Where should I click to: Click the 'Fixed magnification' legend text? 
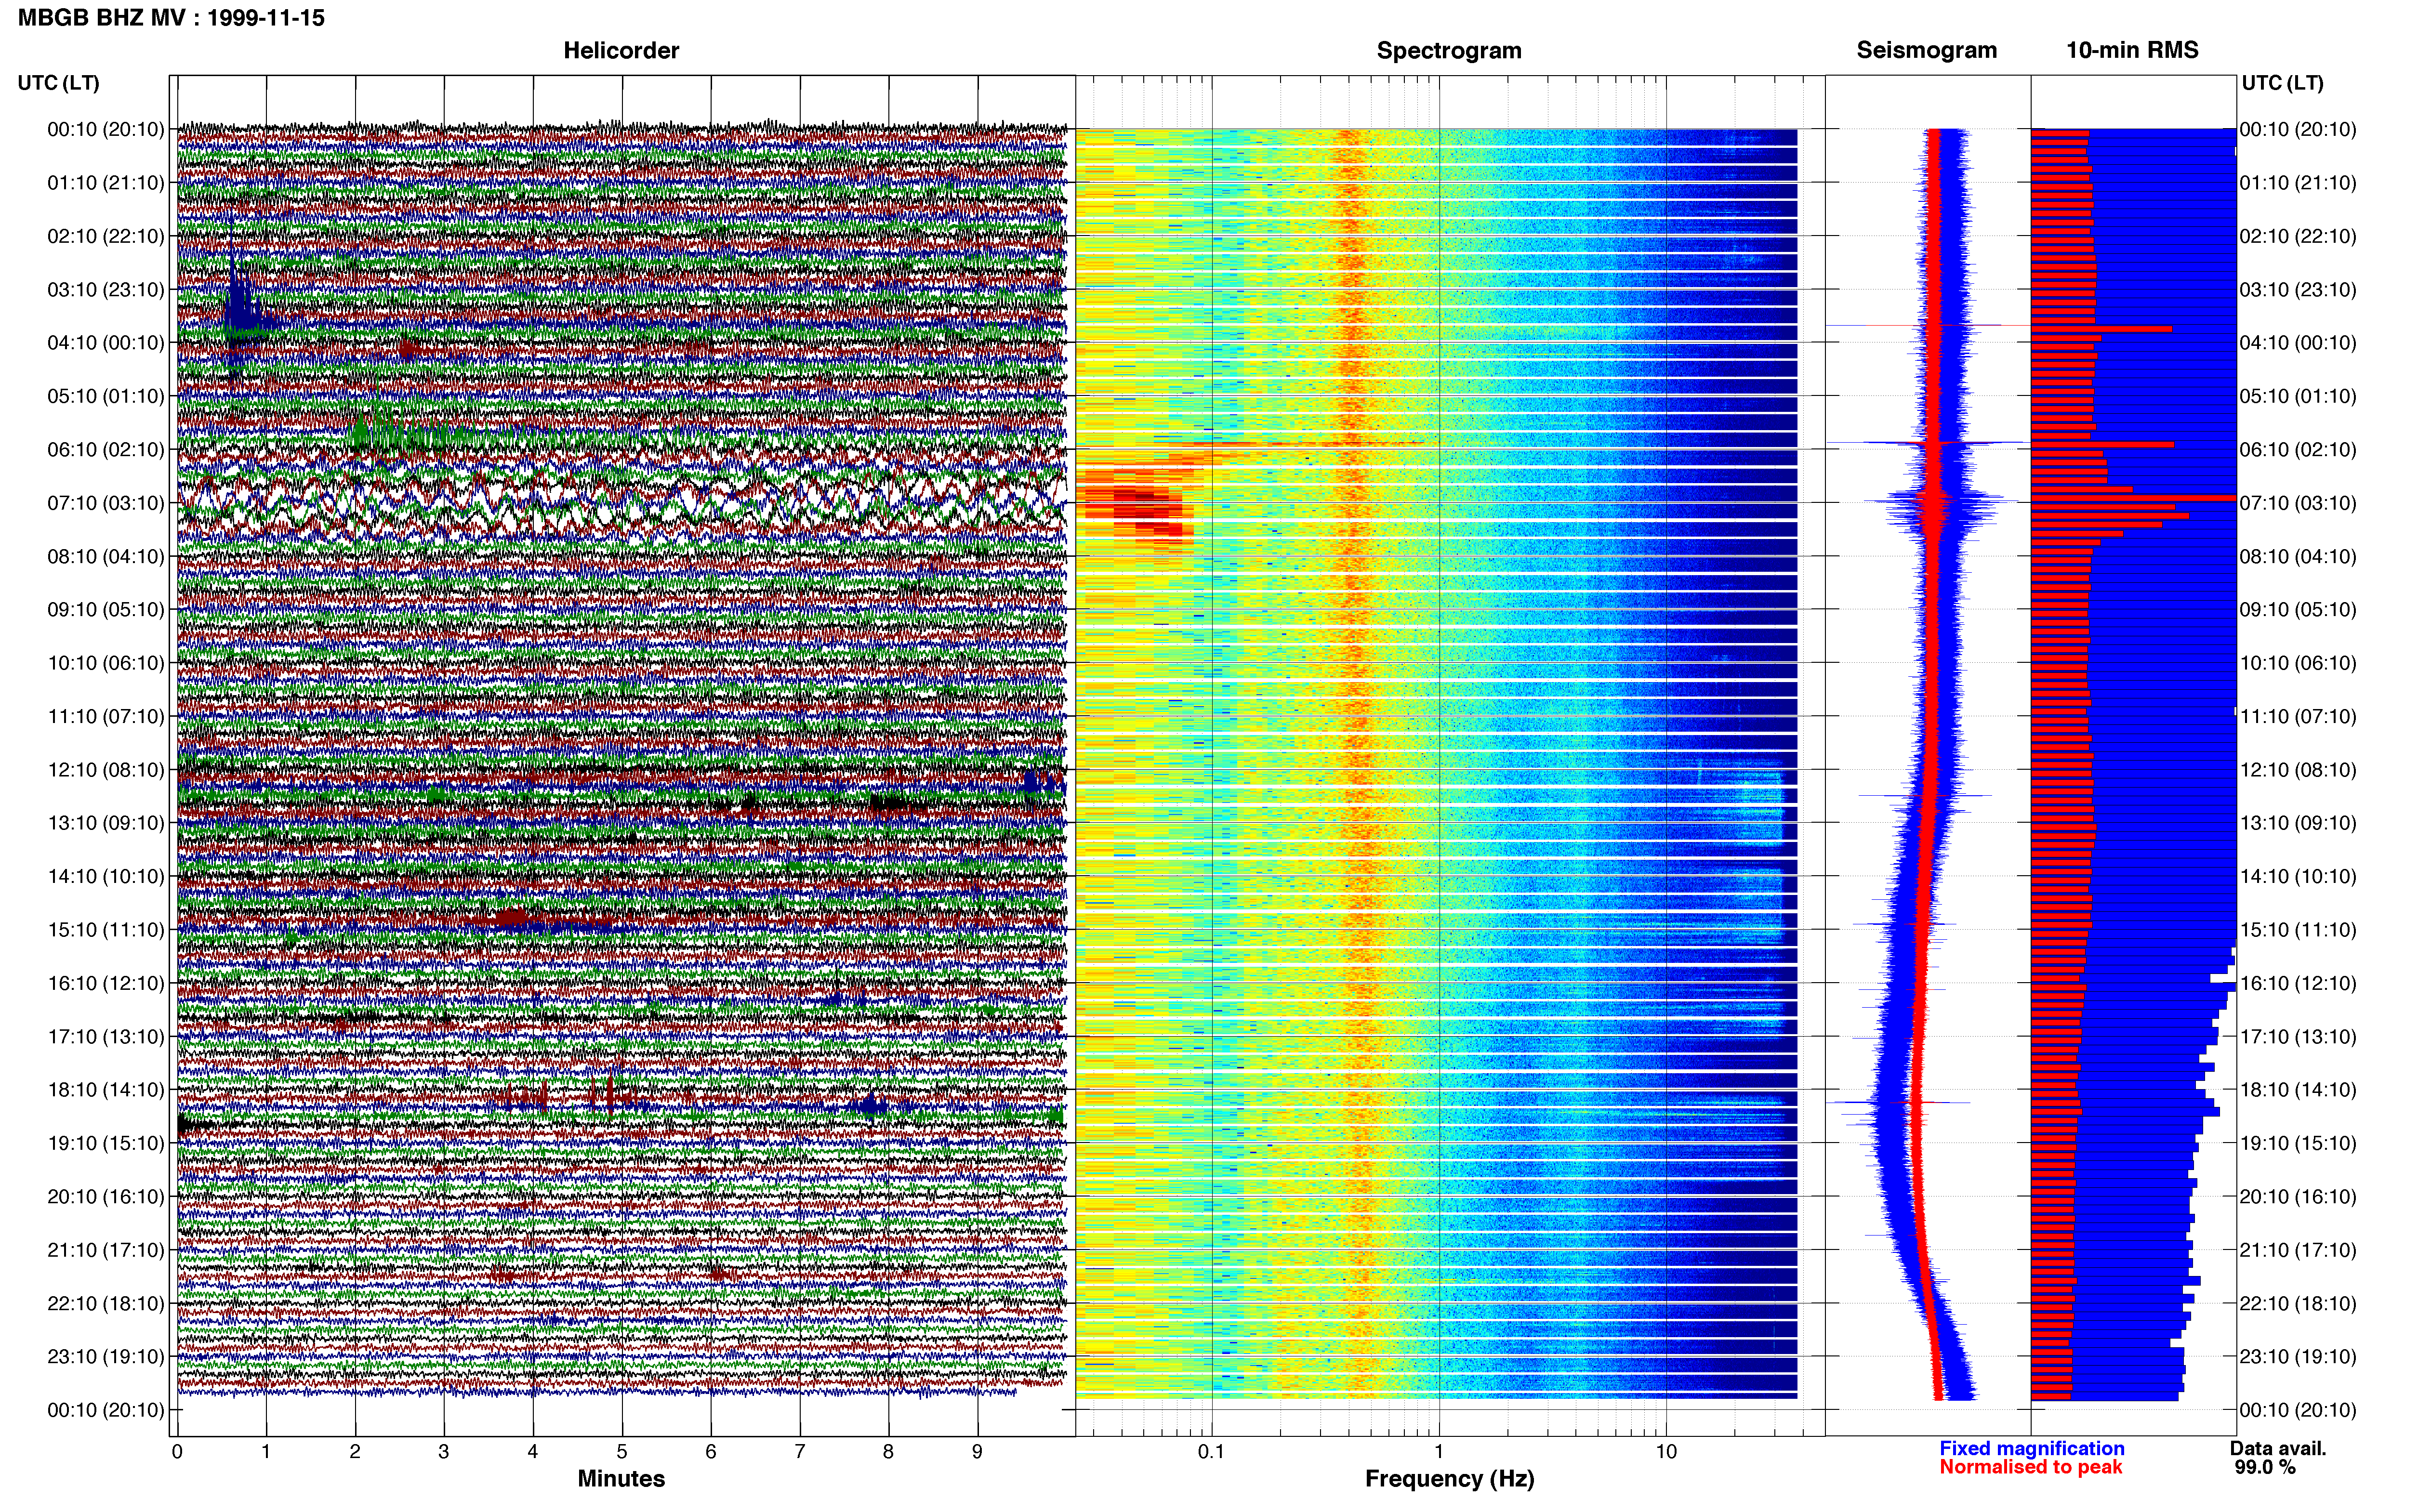2032,1448
